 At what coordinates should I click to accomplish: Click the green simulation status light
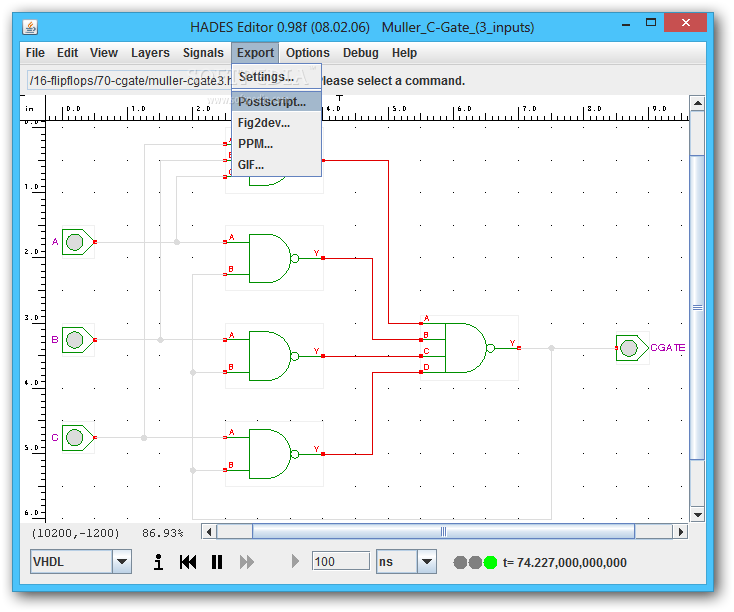(x=490, y=562)
